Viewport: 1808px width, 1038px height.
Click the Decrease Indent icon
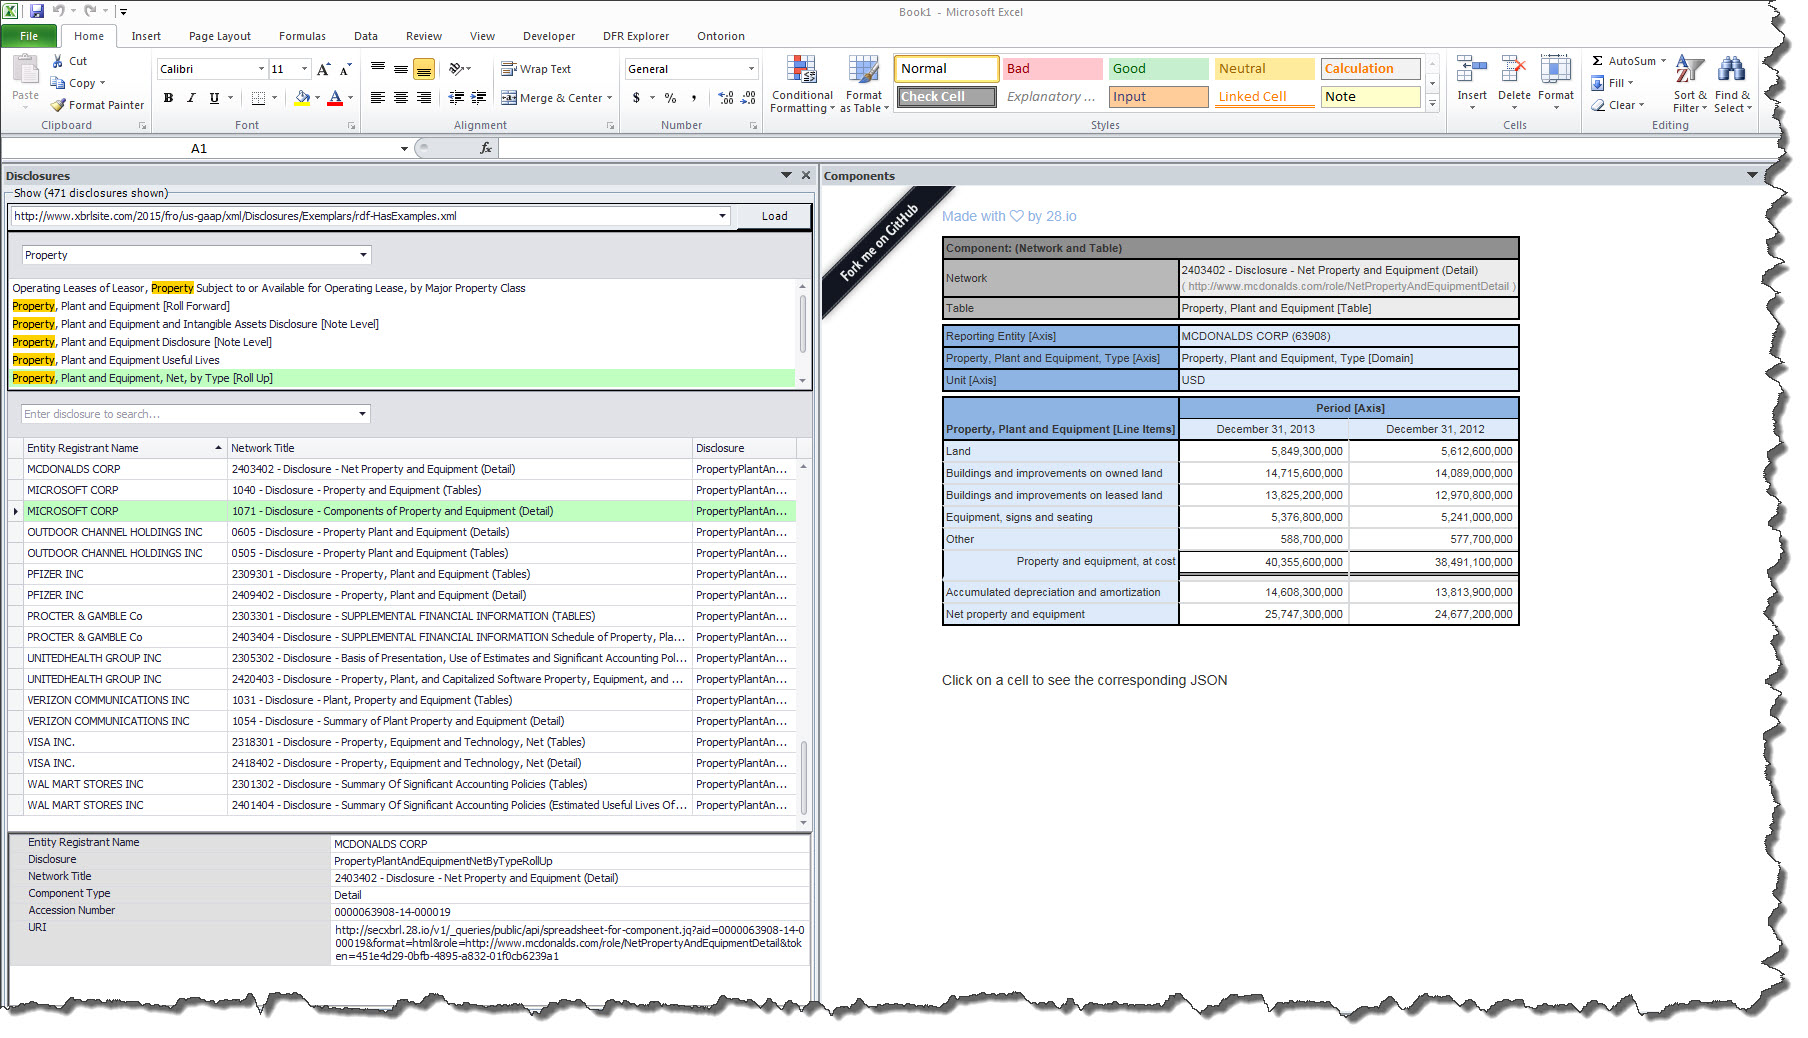pyautogui.click(x=456, y=98)
